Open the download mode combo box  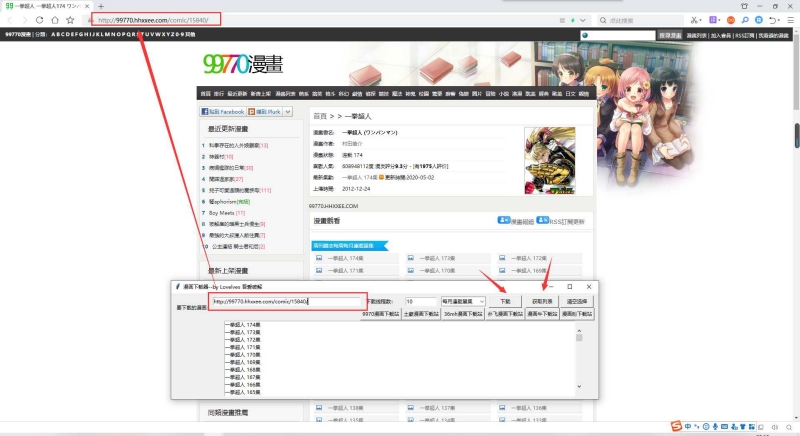pos(465,301)
